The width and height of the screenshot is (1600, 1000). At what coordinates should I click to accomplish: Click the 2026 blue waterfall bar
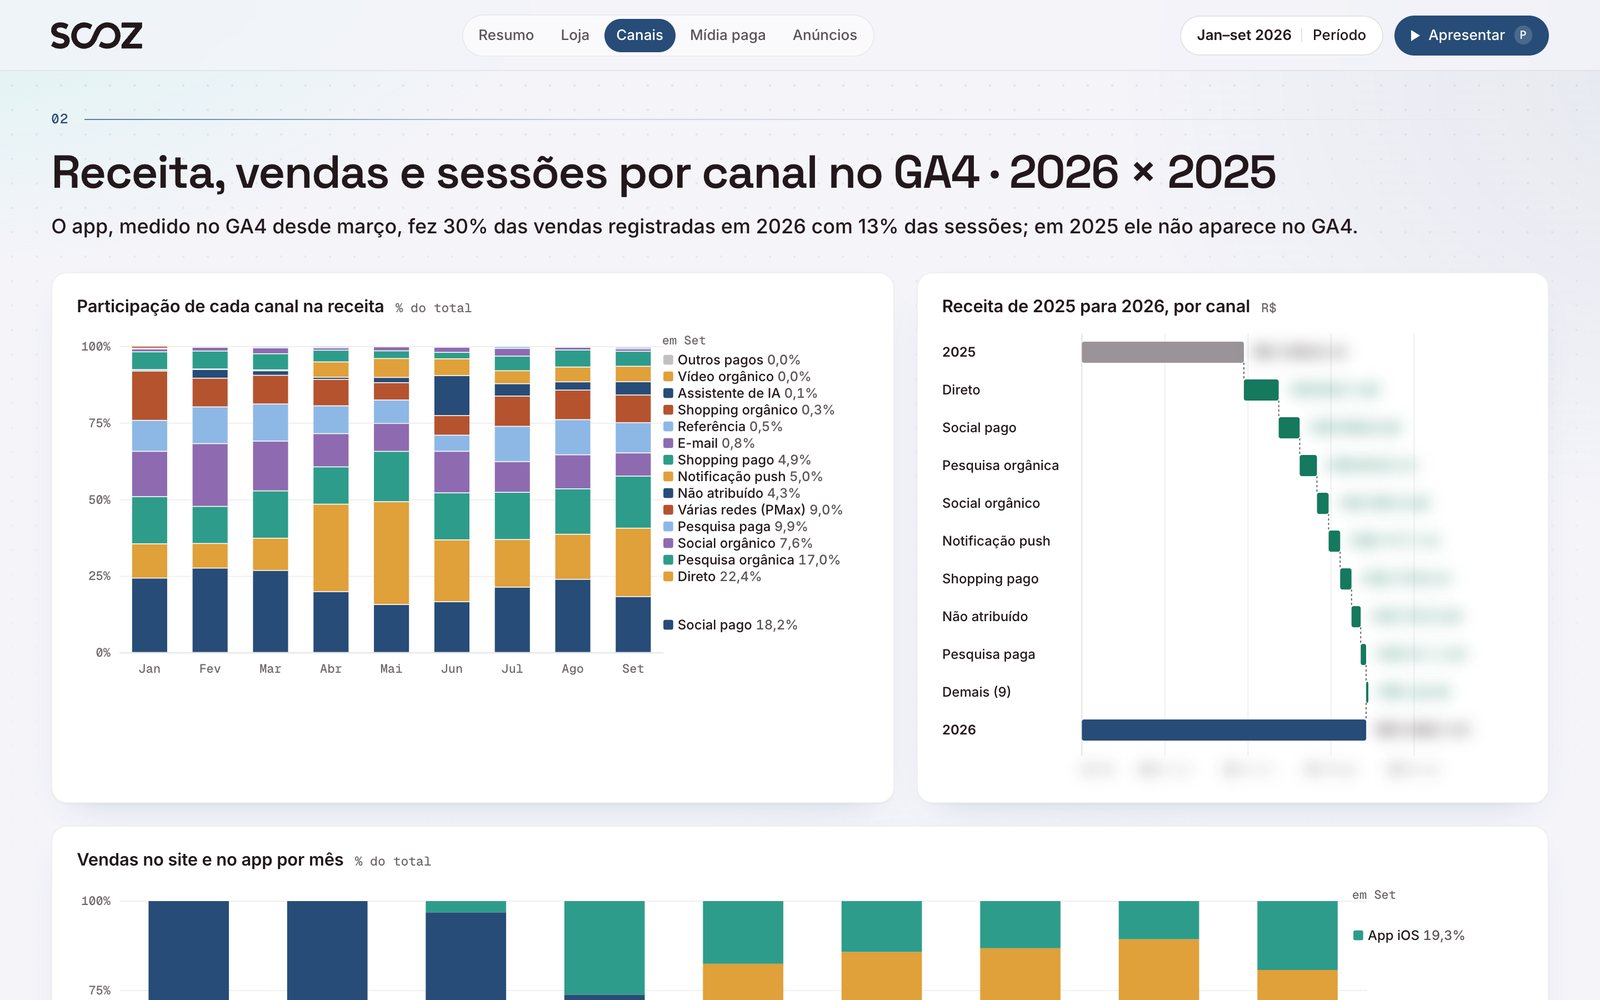1224,730
